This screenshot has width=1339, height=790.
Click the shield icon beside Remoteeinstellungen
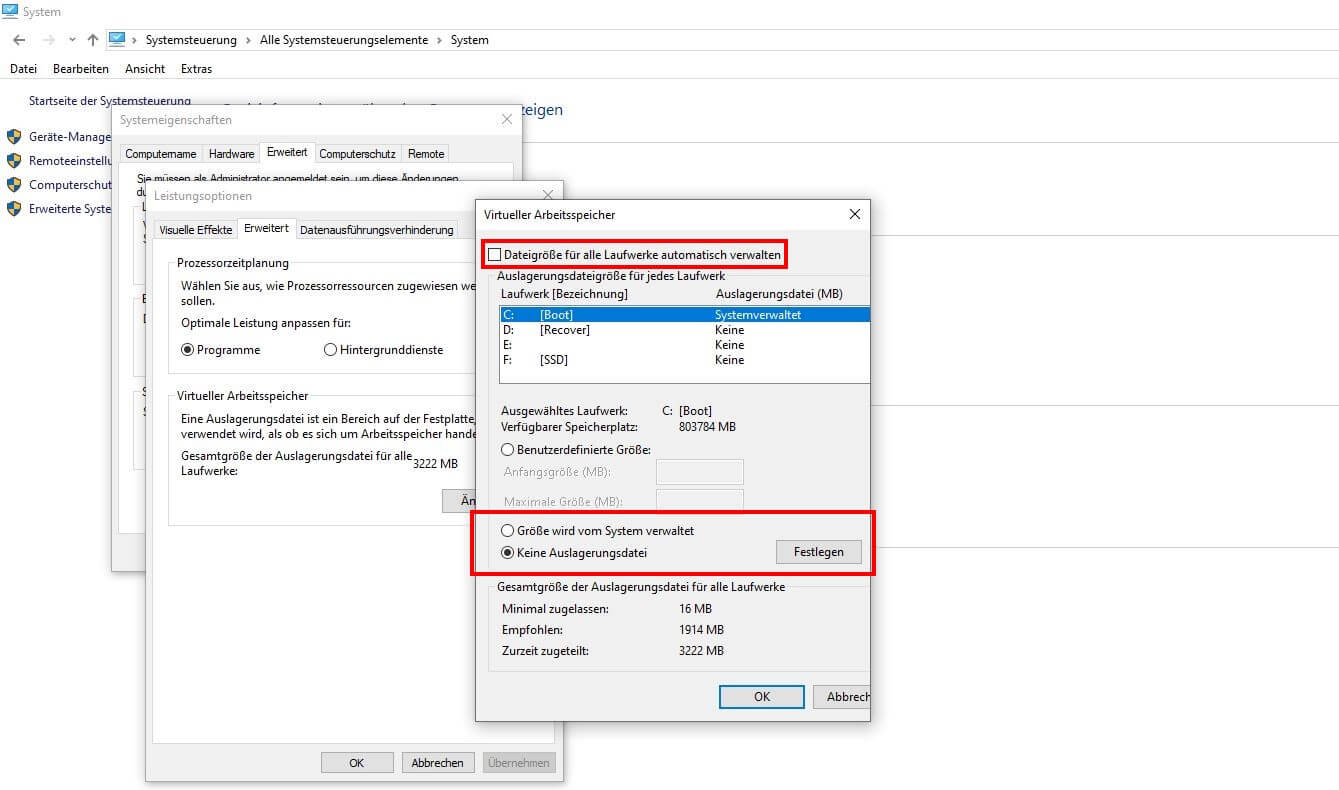coord(14,160)
